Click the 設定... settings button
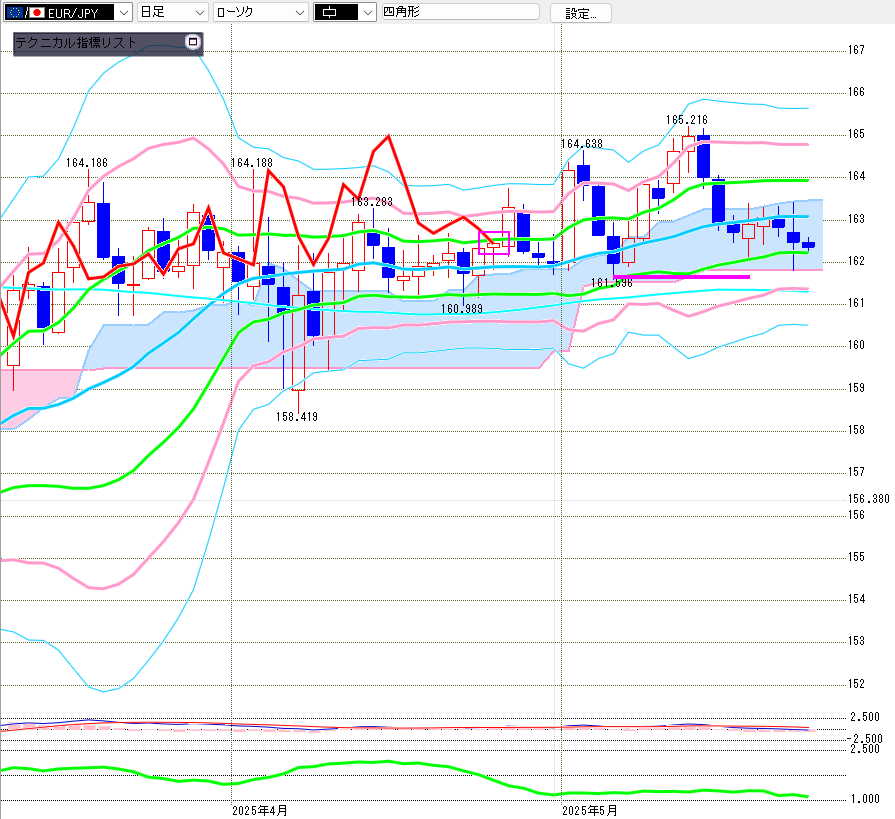 click(x=580, y=13)
